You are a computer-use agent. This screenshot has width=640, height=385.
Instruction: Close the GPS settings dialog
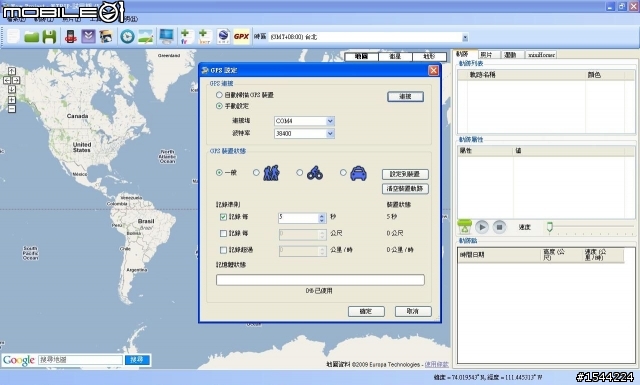pyautogui.click(x=433, y=71)
